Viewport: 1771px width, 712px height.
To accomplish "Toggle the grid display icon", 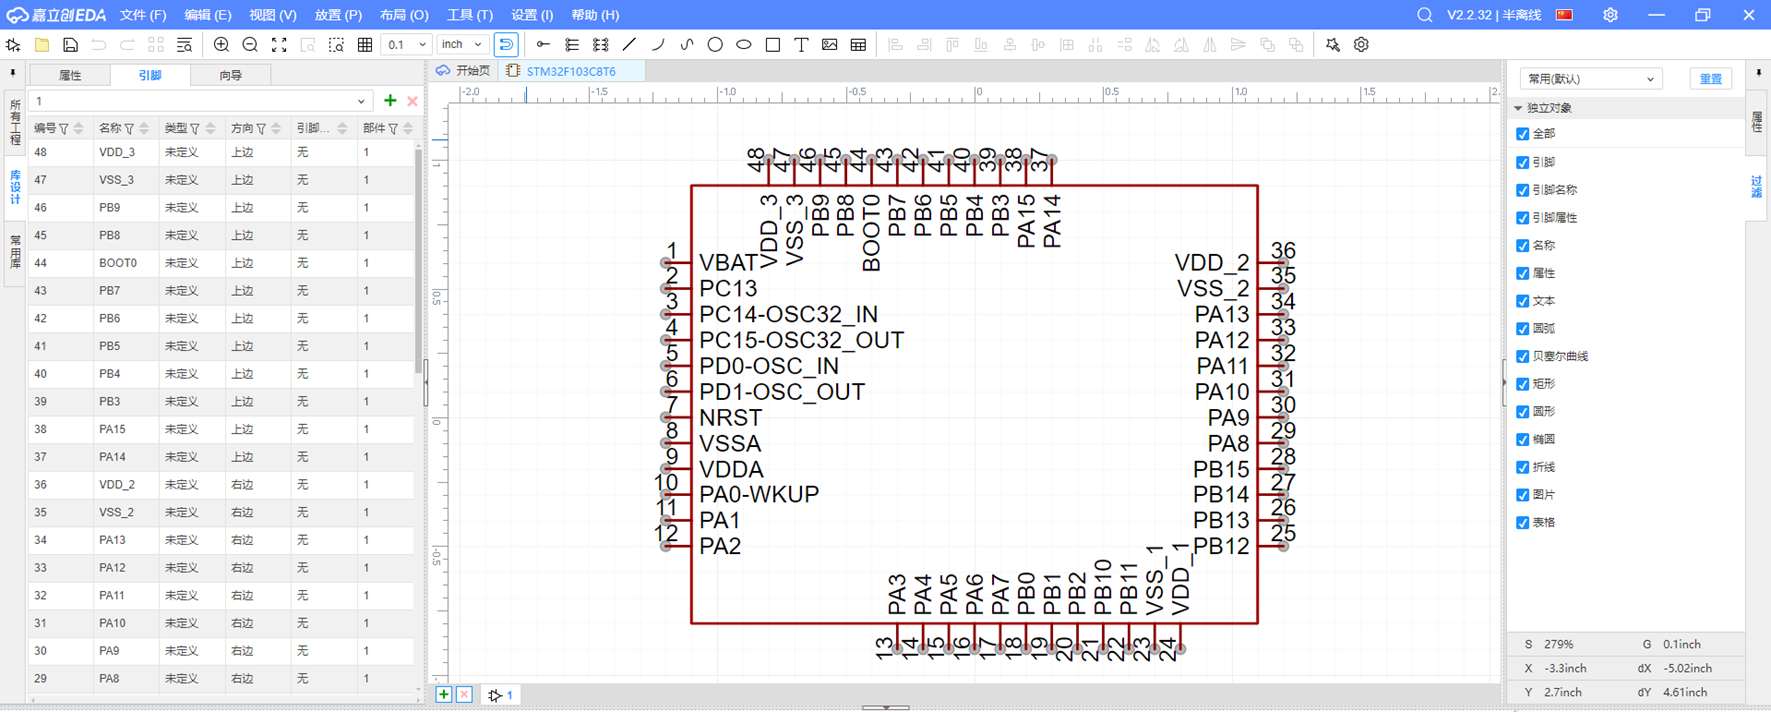I will (365, 45).
